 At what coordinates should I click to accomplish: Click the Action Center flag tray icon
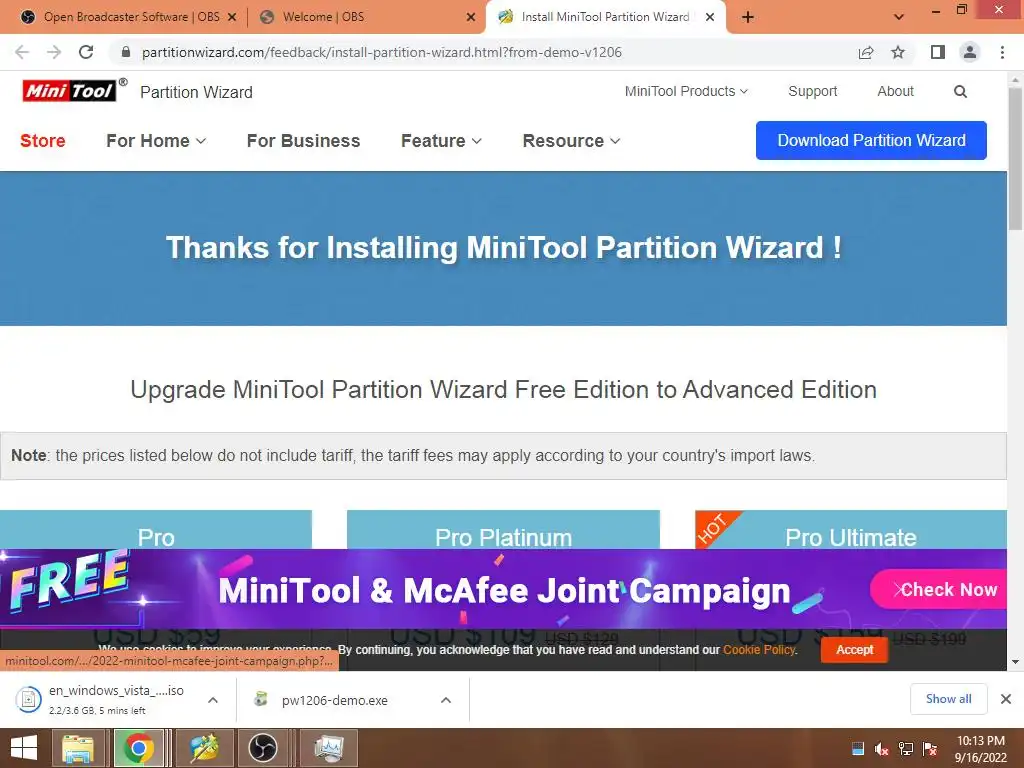point(930,749)
